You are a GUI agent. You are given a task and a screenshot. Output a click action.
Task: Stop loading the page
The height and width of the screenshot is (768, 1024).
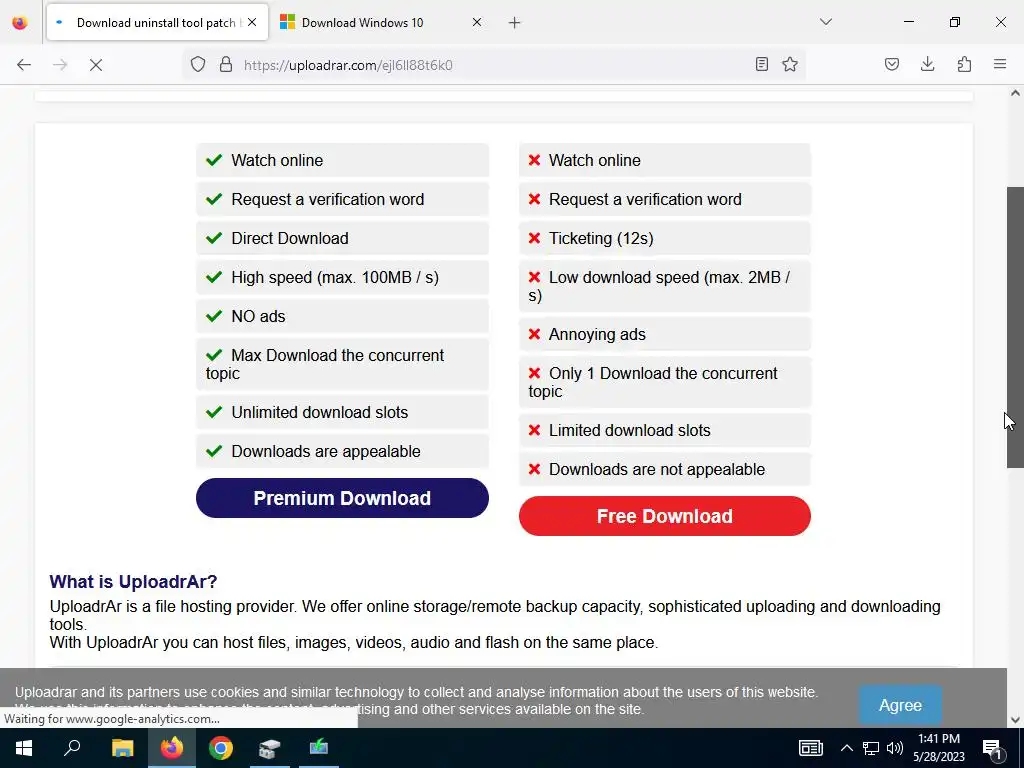click(95, 65)
